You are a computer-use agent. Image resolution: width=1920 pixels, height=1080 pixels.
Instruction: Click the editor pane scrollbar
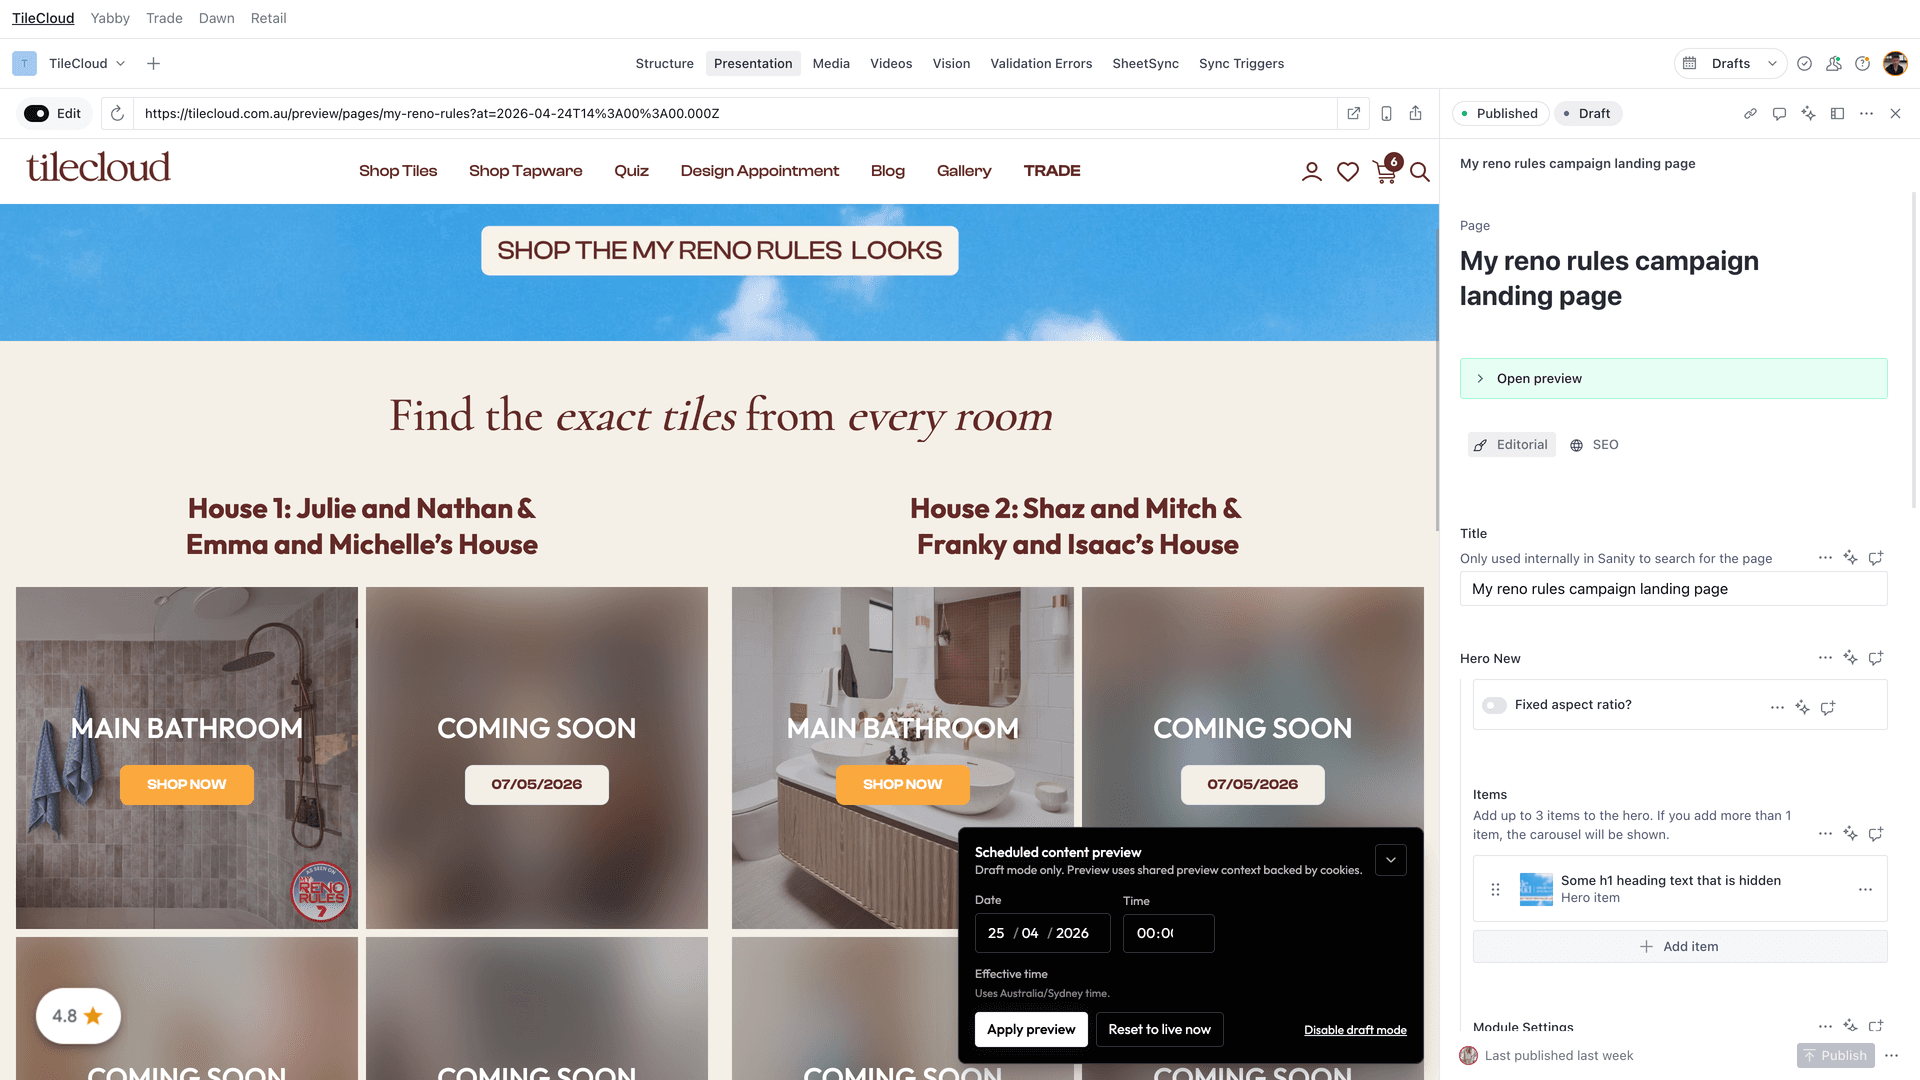1914,350
